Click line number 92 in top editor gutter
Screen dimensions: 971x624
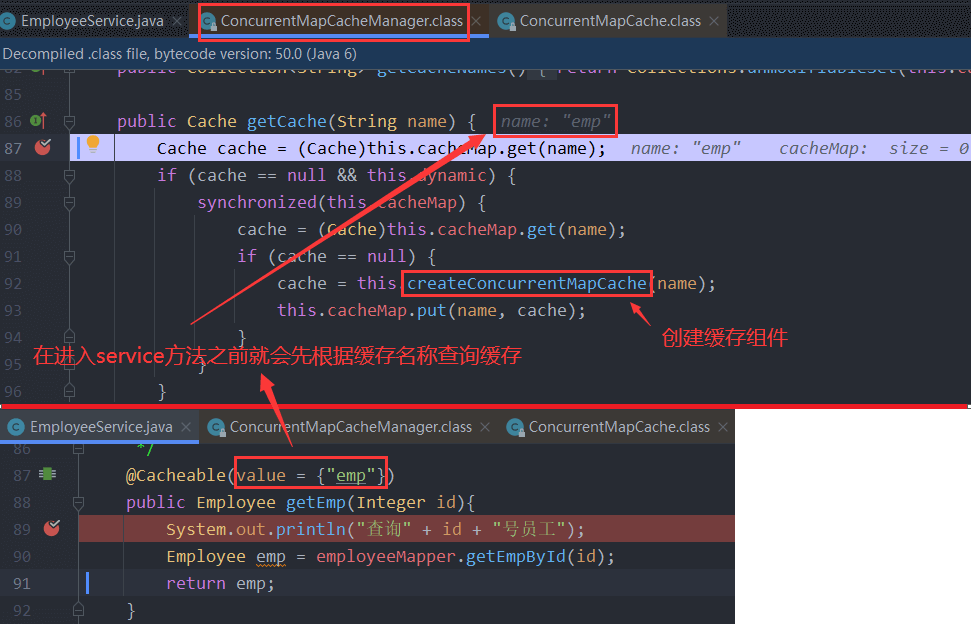13,284
